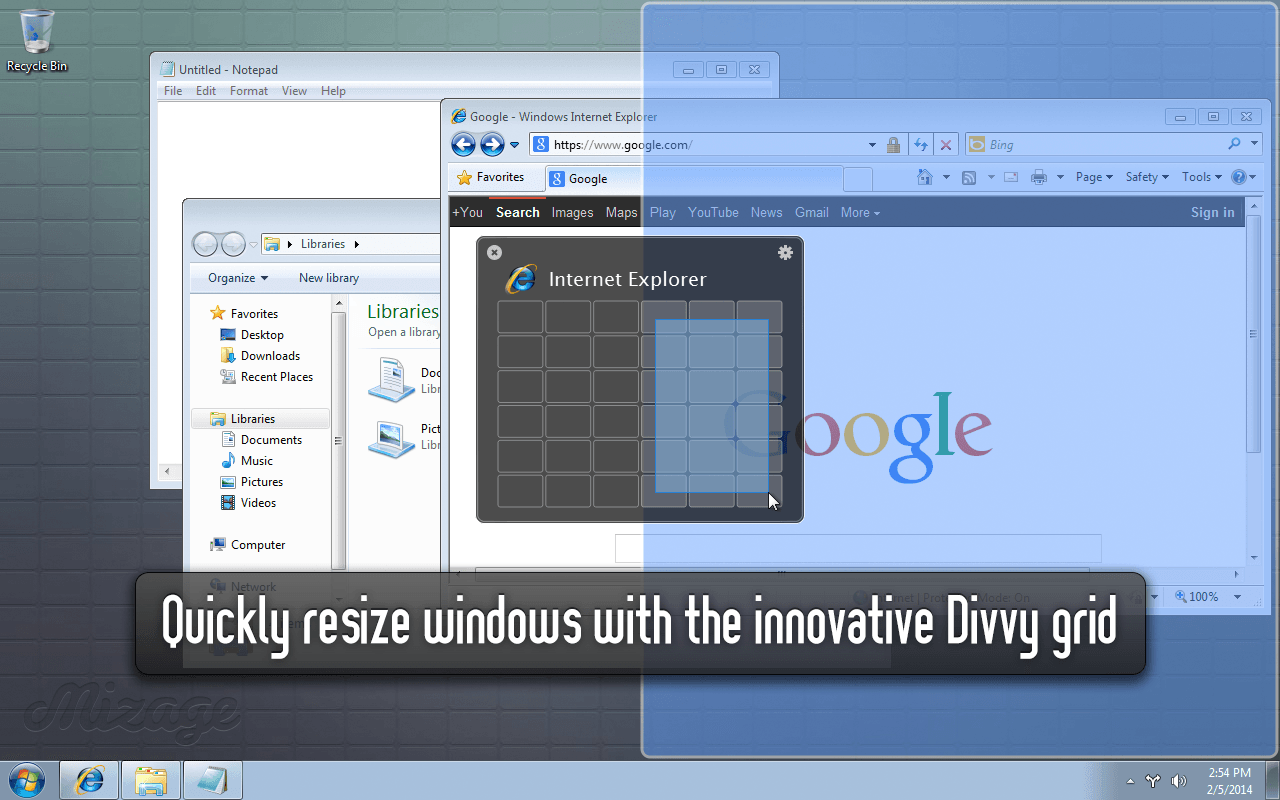Expand the More menu in the Google bar
The width and height of the screenshot is (1280, 800).
tap(860, 212)
